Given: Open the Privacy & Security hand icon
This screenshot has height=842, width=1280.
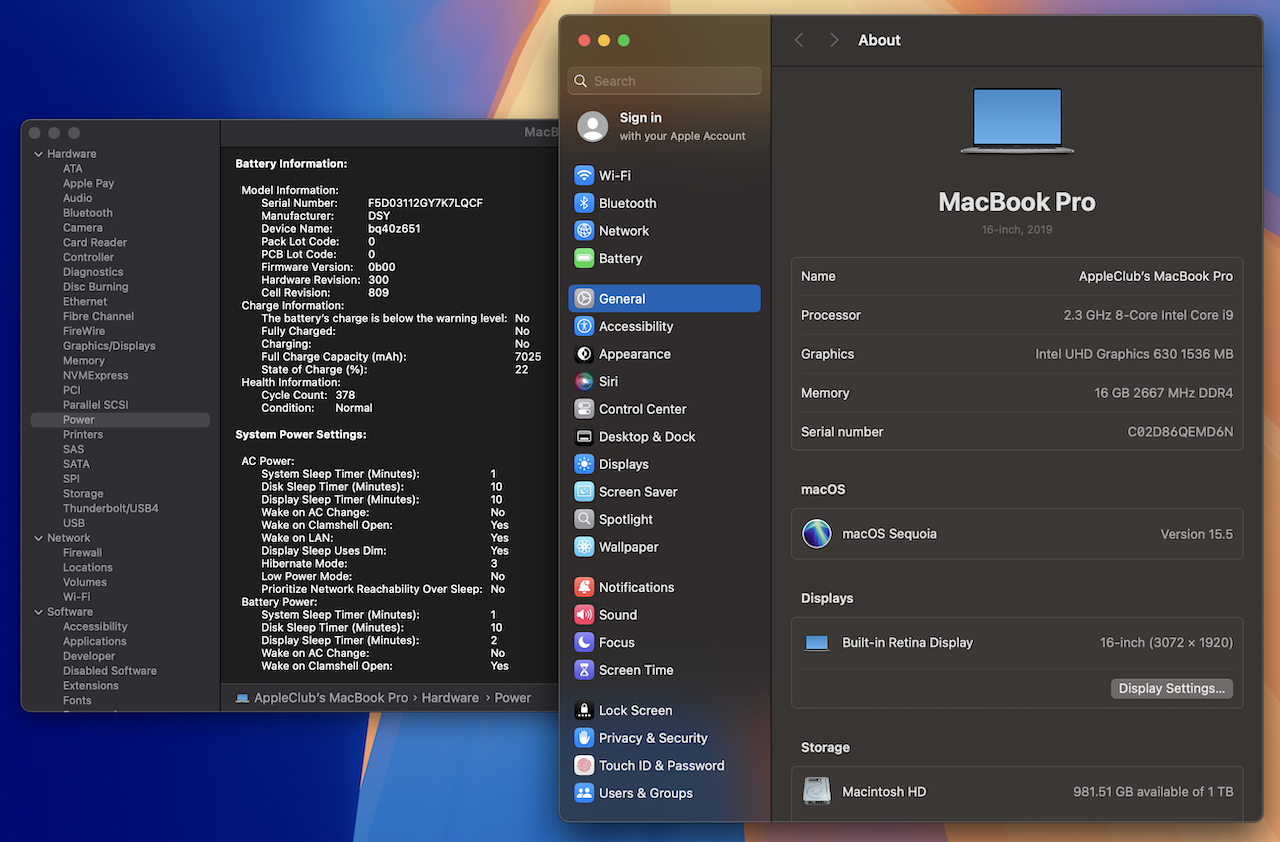Looking at the screenshot, I should (x=584, y=738).
